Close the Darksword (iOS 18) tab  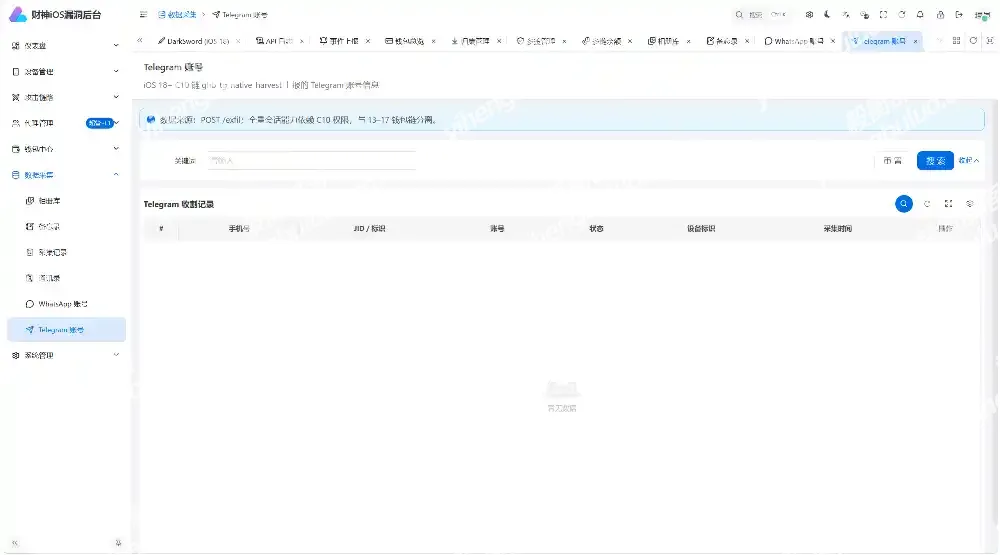coord(239,41)
